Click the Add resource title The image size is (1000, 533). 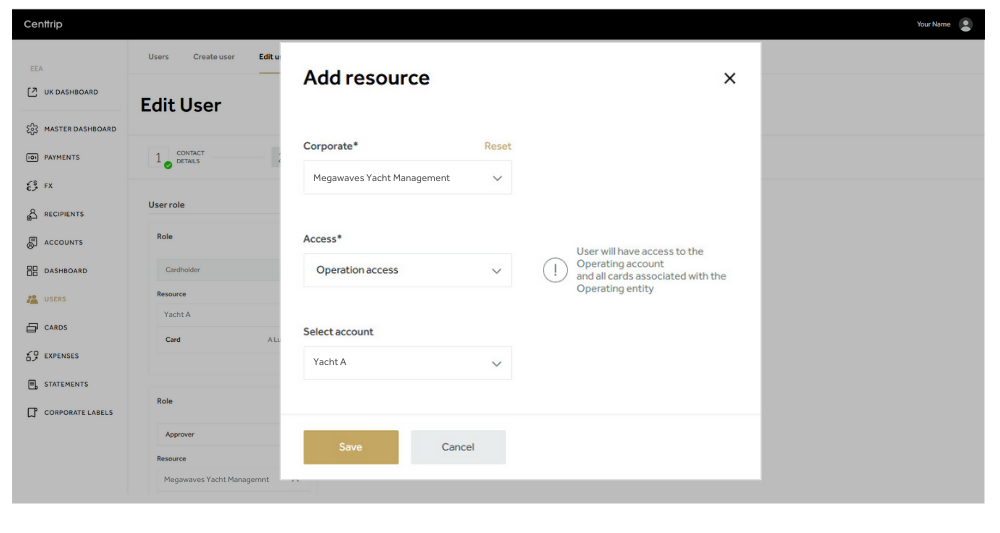(x=366, y=78)
